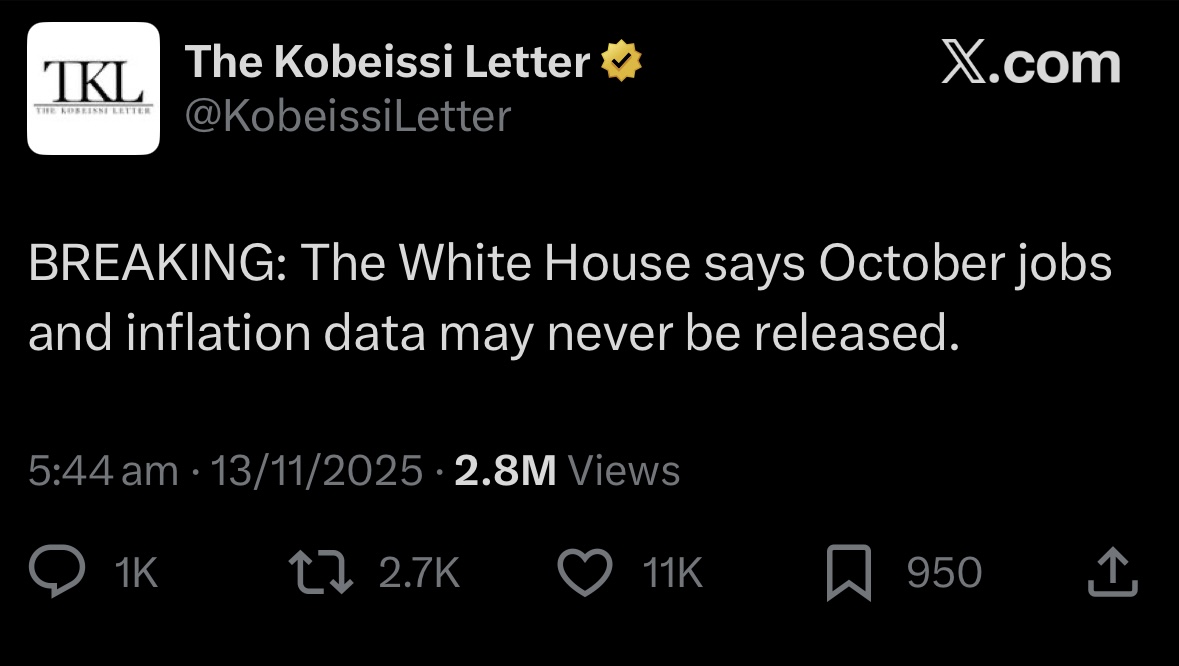Click the X.com logo
The height and width of the screenshot is (666, 1179).
1031,64
